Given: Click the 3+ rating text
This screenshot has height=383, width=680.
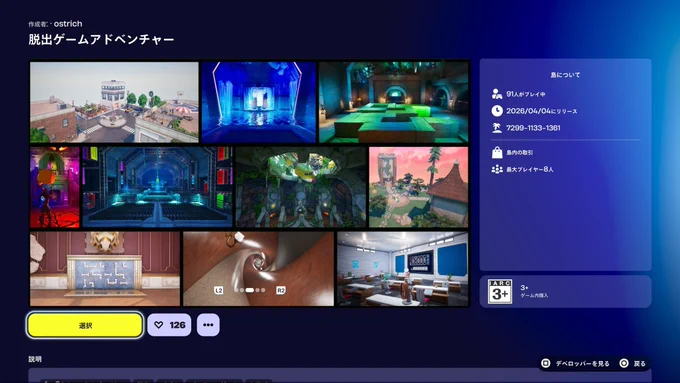Looking at the screenshot, I should (x=524, y=288).
